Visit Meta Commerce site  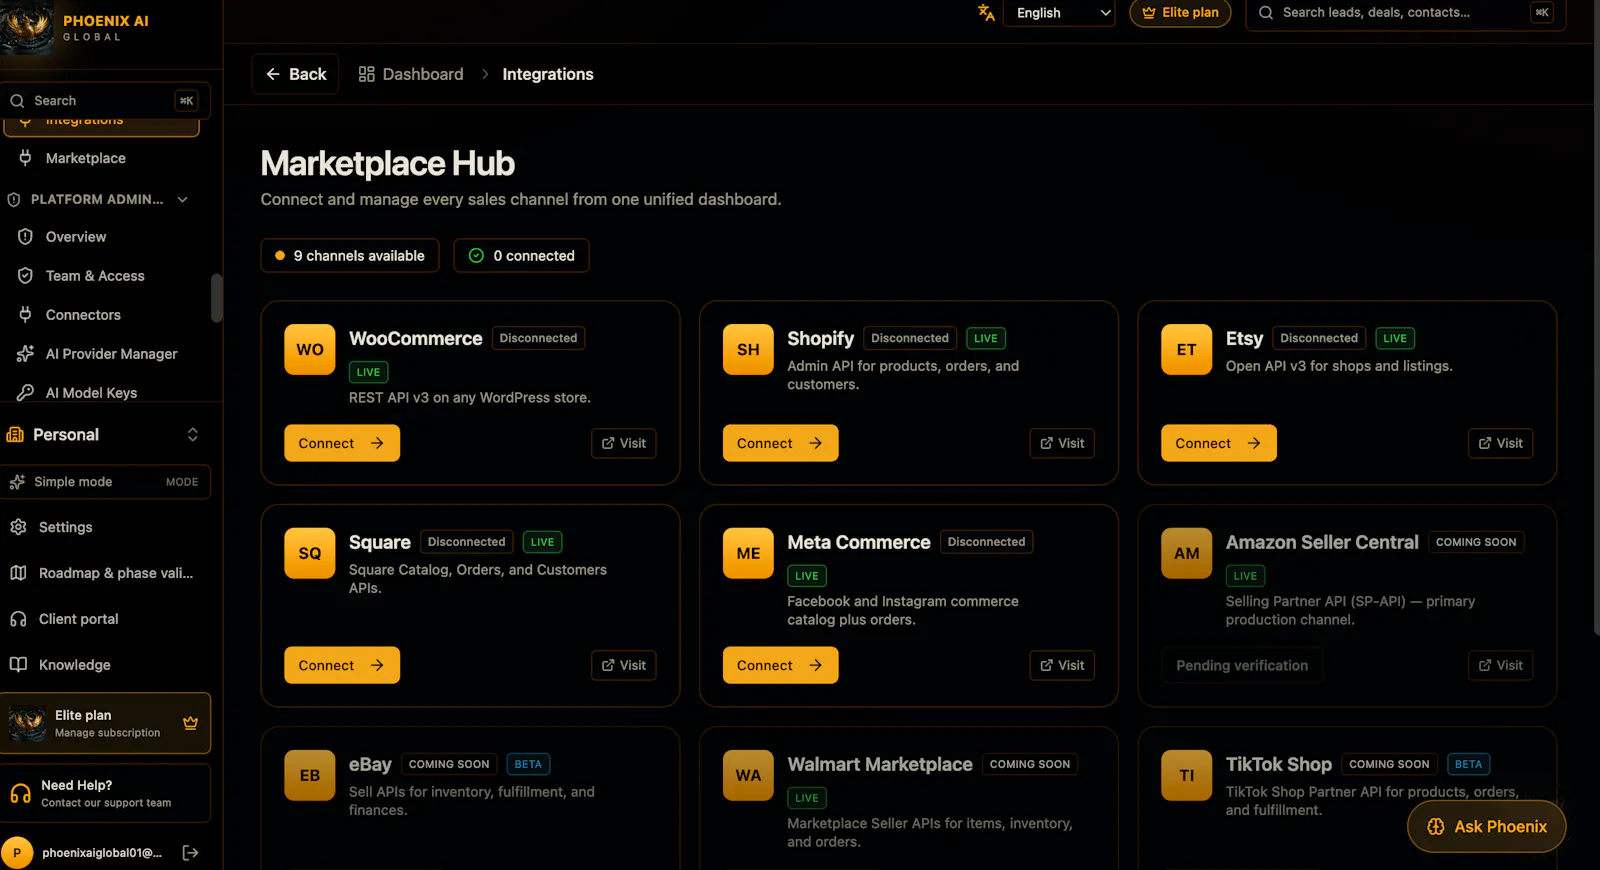[1062, 665]
